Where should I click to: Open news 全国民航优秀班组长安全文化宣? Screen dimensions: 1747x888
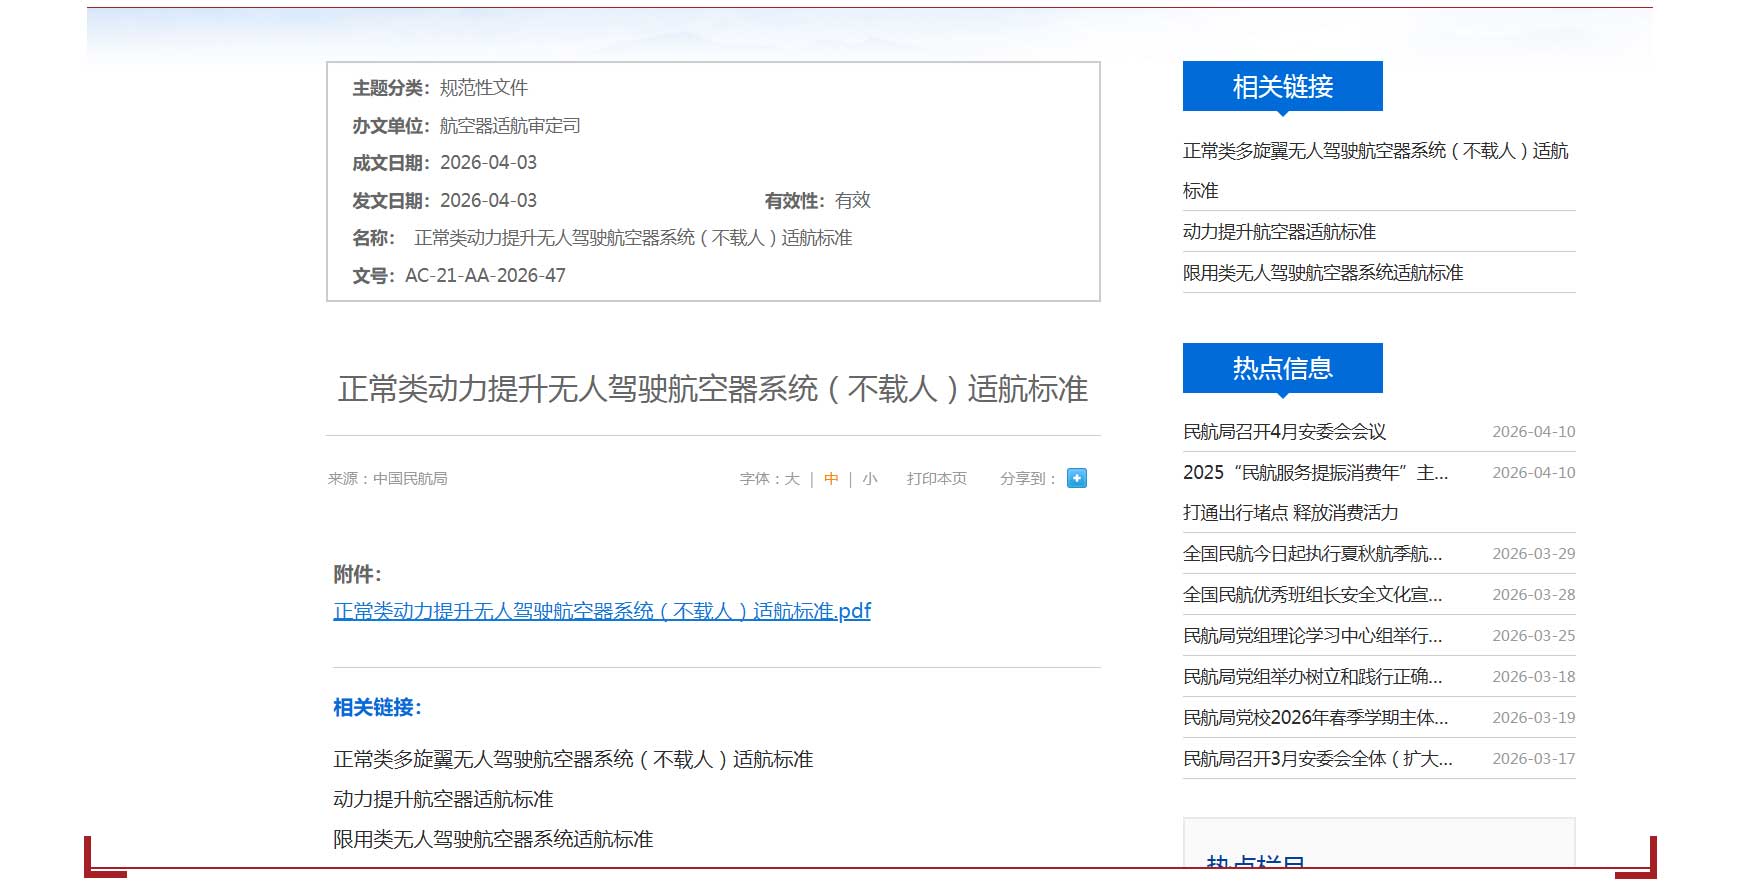[x=1312, y=595]
